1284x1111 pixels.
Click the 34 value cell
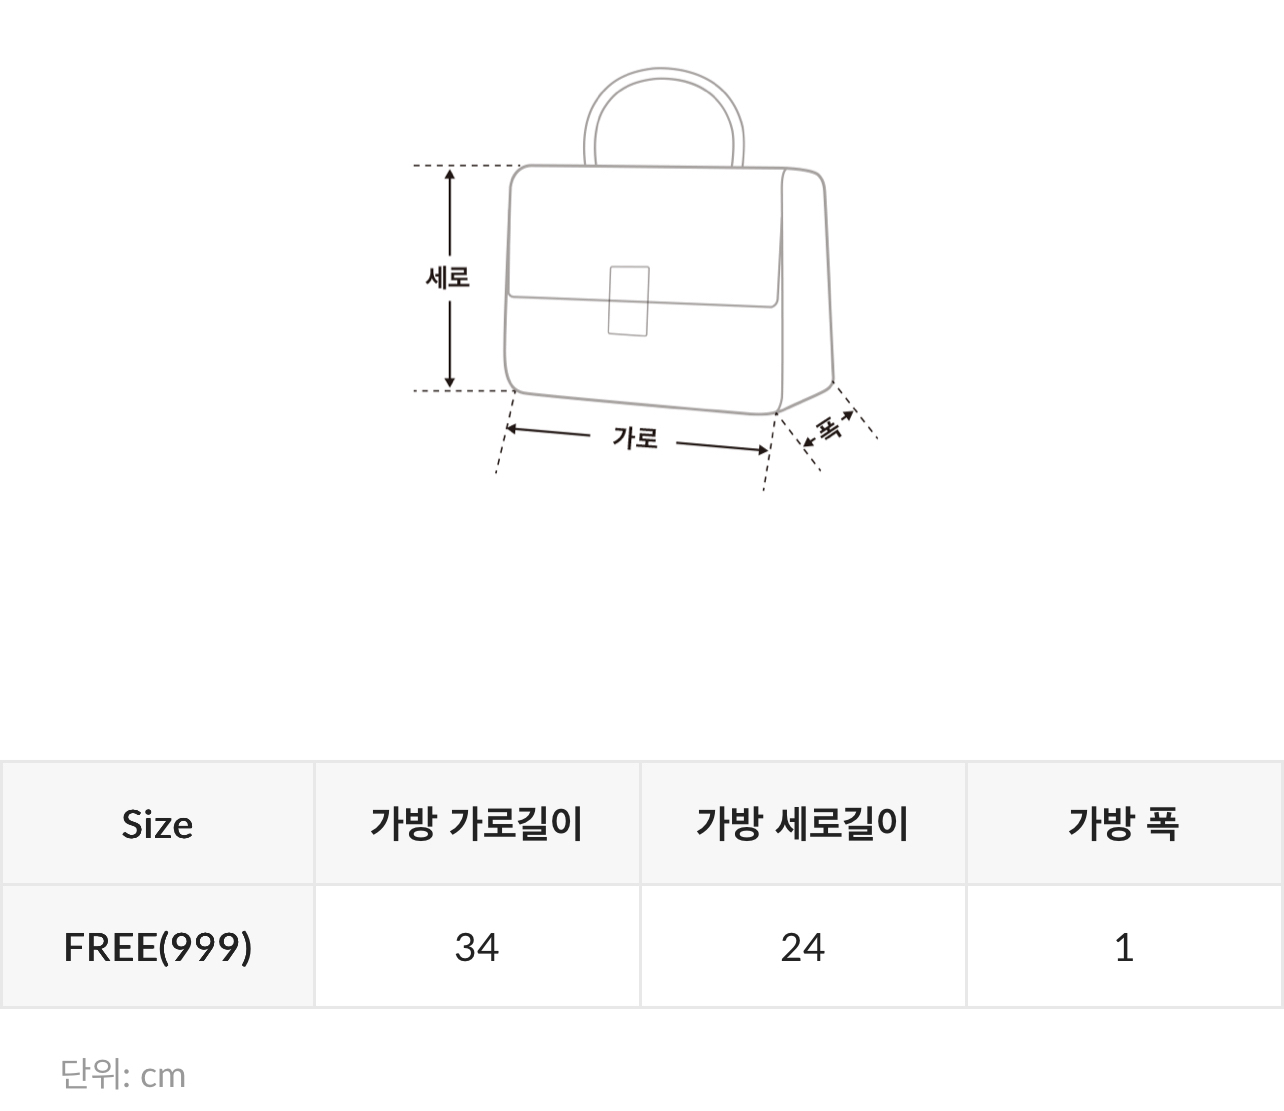click(477, 946)
